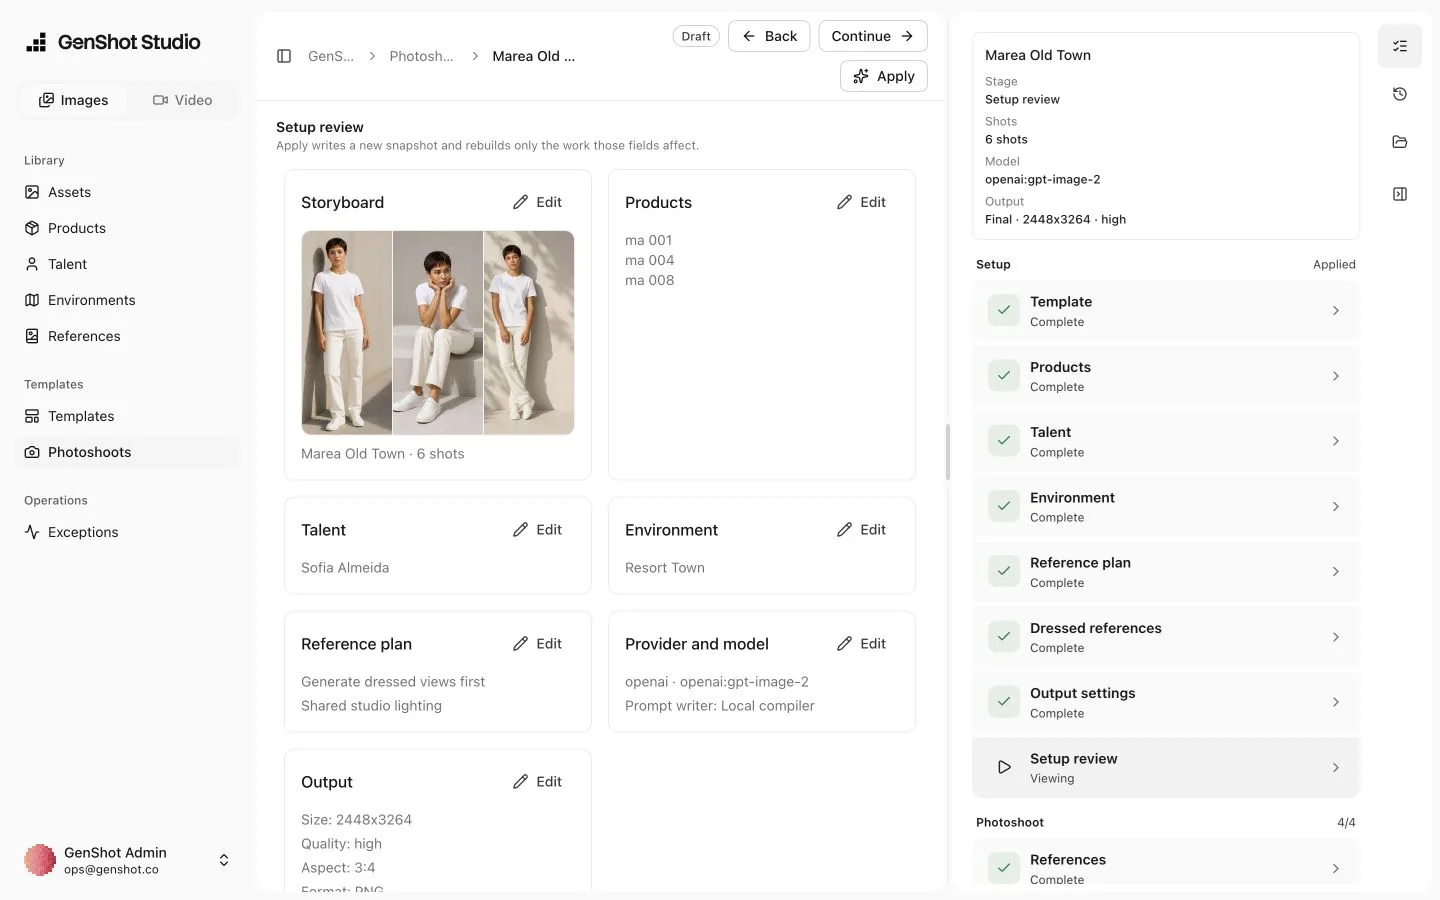This screenshot has width=1440, height=900.
Task: Expand the Output settings step
Action: [x=1166, y=702]
